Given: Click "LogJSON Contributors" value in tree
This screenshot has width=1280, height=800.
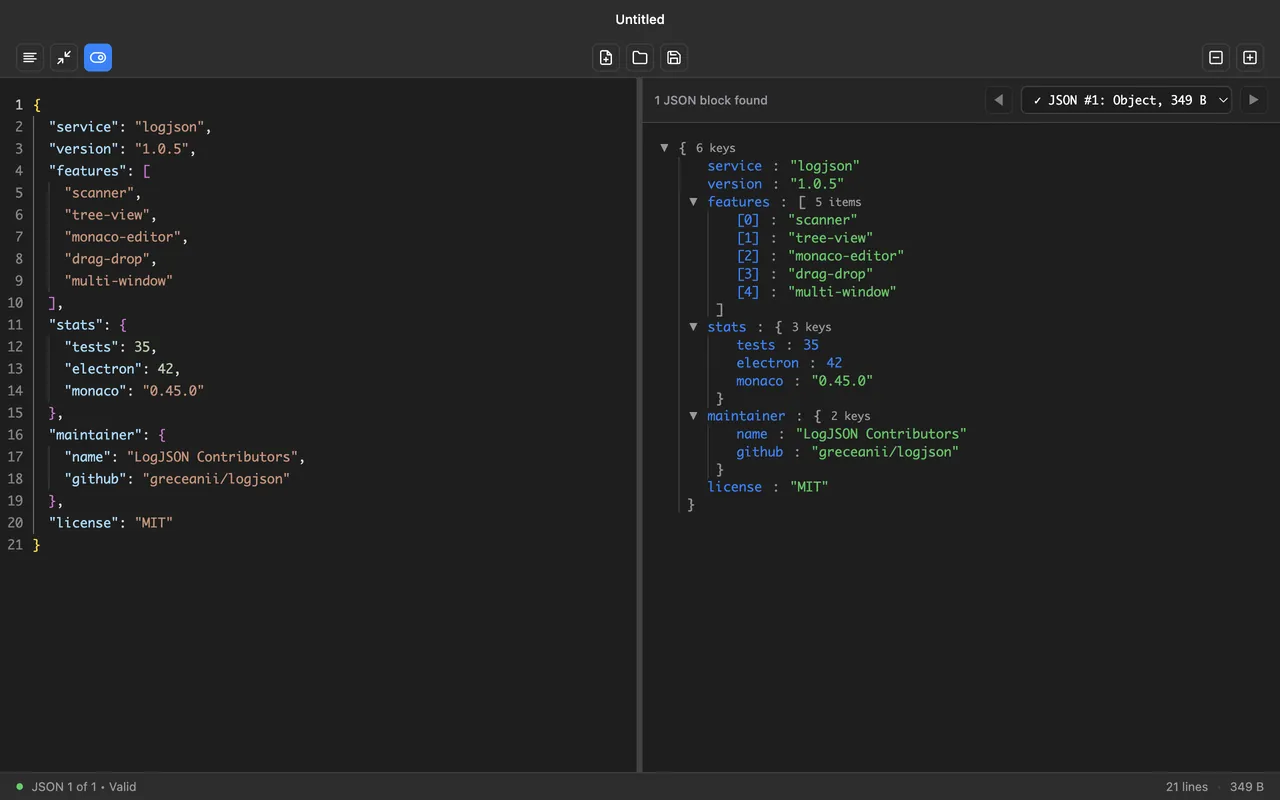Looking at the screenshot, I should click(881, 434).
